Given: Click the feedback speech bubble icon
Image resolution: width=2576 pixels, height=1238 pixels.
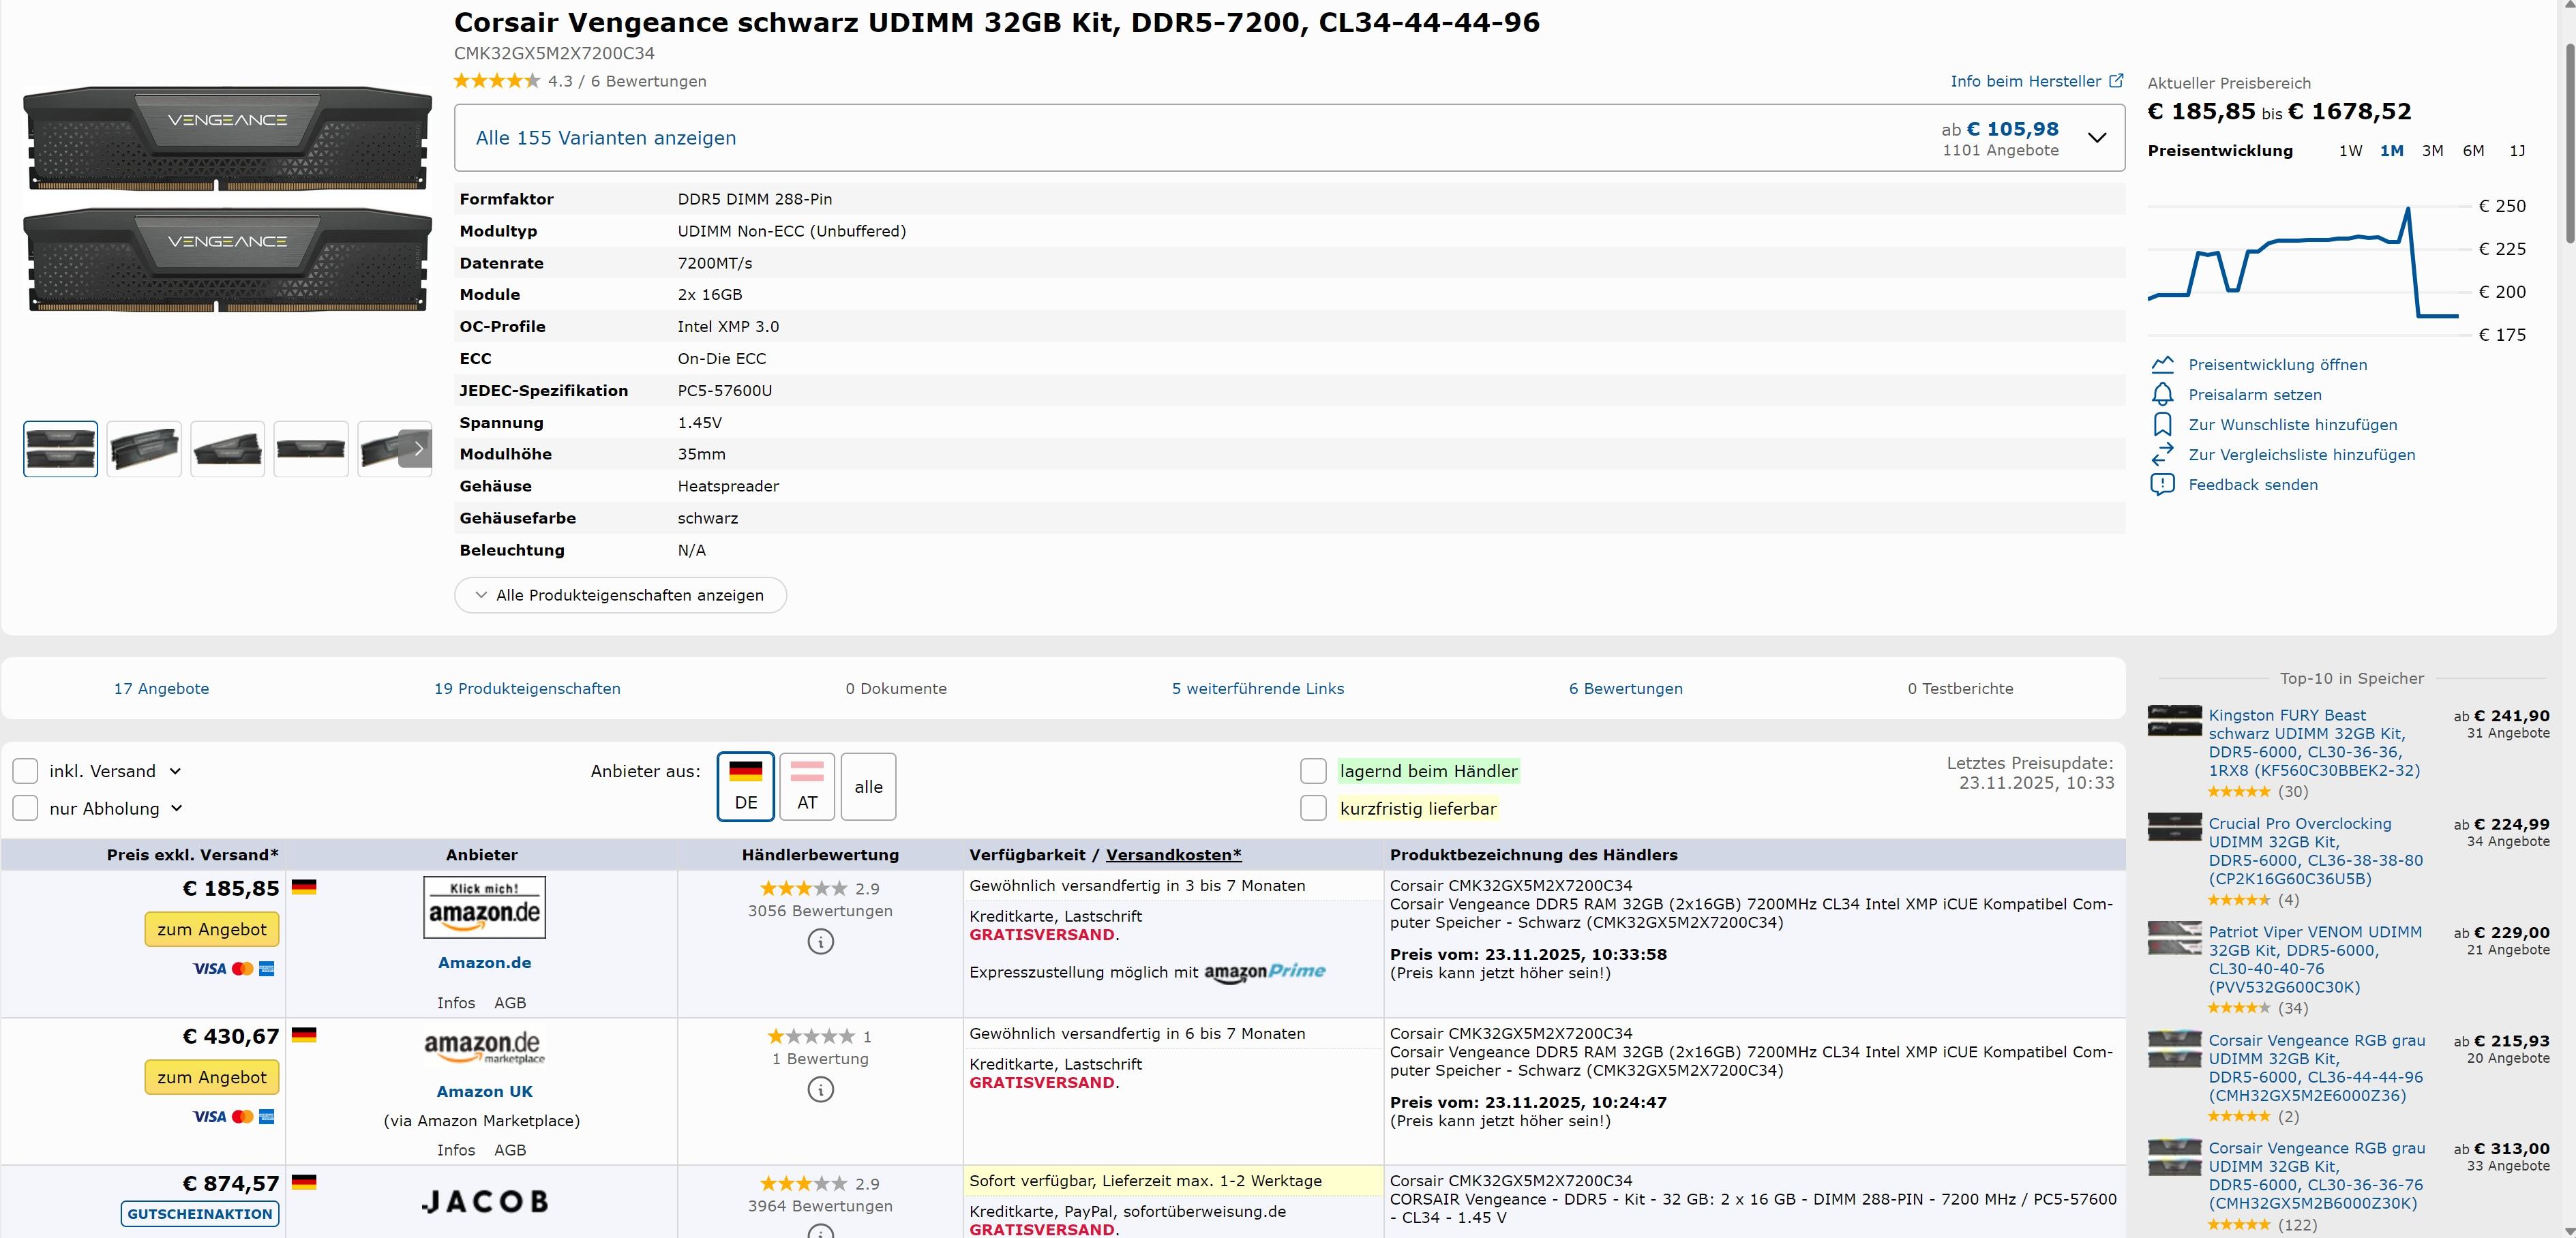Looking at the screenshot, I should pyautogui.click(x=2162, y=484).
